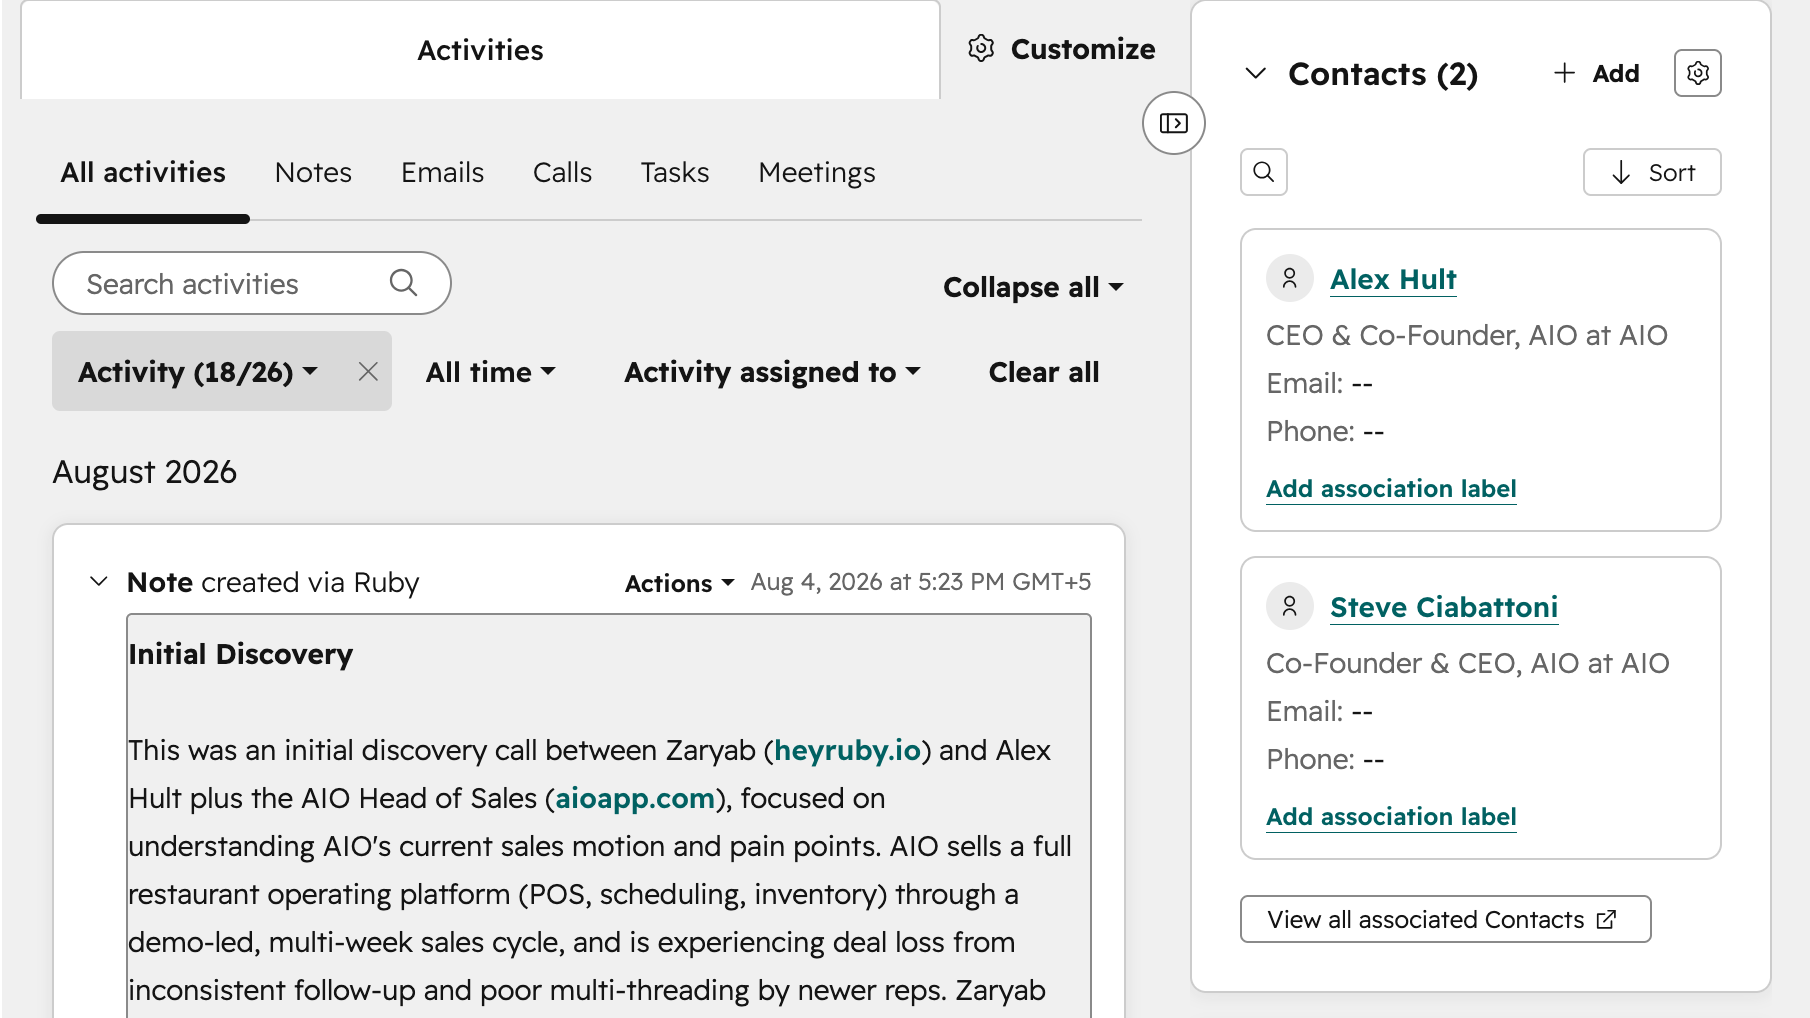1810x1018 pixels.
Task: Open Steve Ciabattoni contact link
Action: (x=1444, y=607)
